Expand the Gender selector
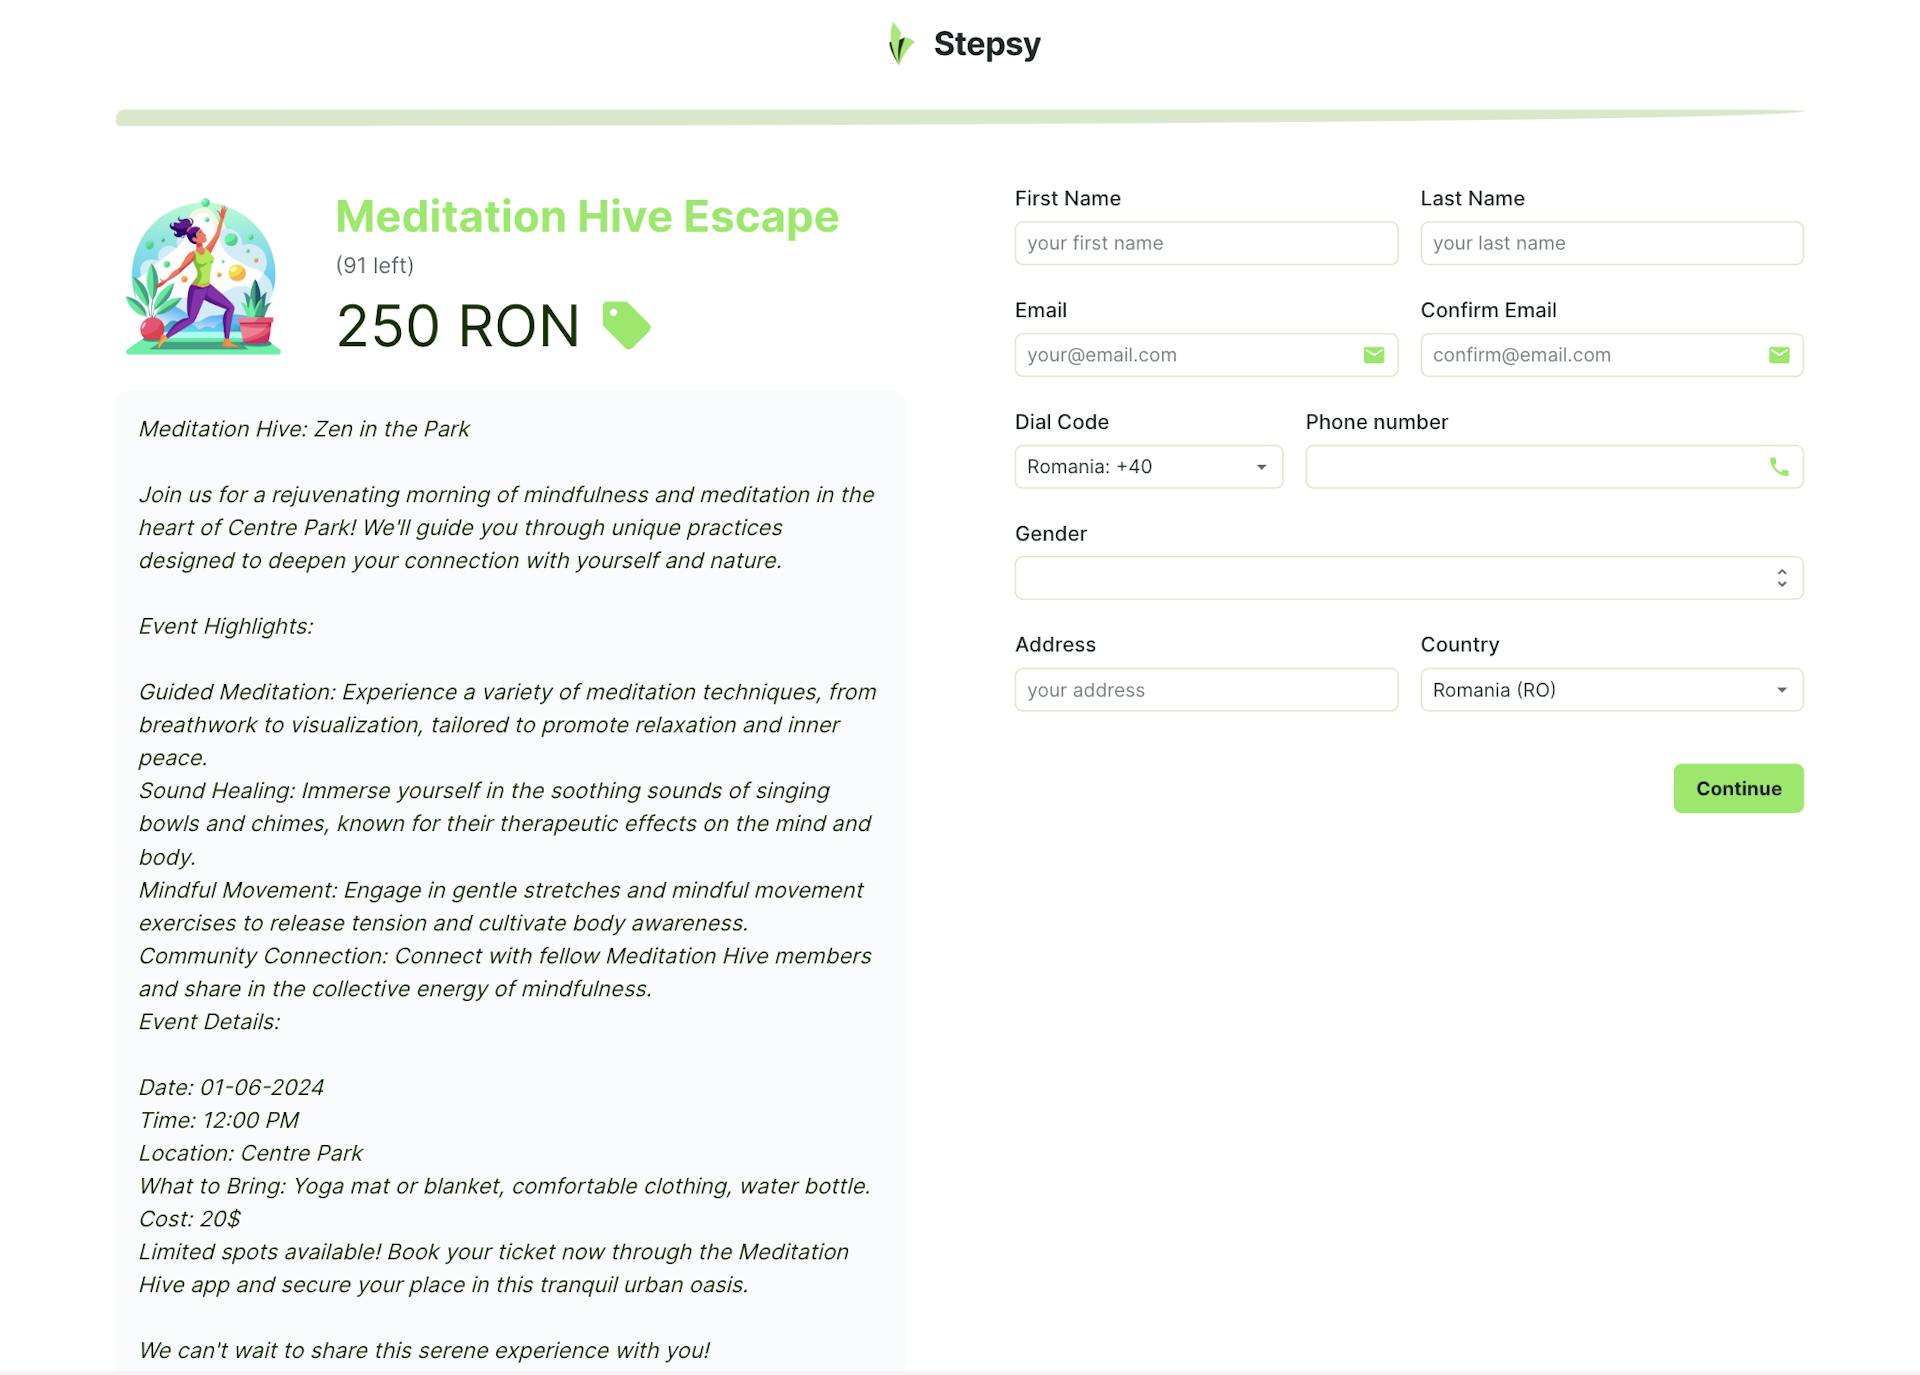Viewport: 1920px width, 1375px height. point(1407,578)
